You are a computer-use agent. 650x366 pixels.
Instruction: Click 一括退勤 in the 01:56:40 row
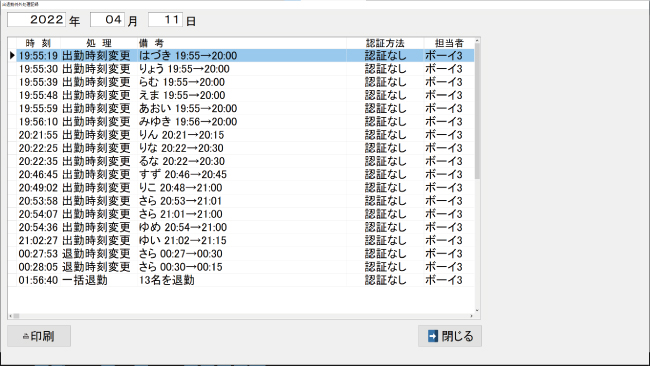point(85,280)
